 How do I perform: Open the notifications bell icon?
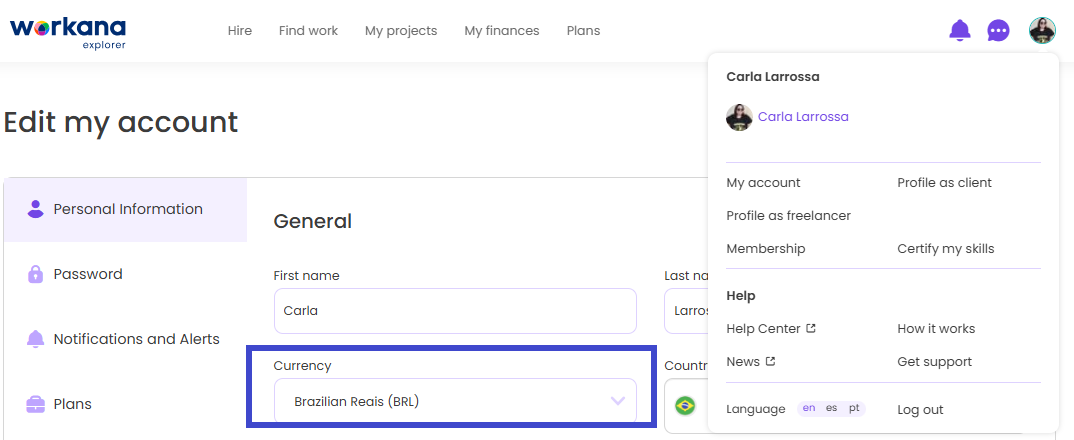coord(960,30)
